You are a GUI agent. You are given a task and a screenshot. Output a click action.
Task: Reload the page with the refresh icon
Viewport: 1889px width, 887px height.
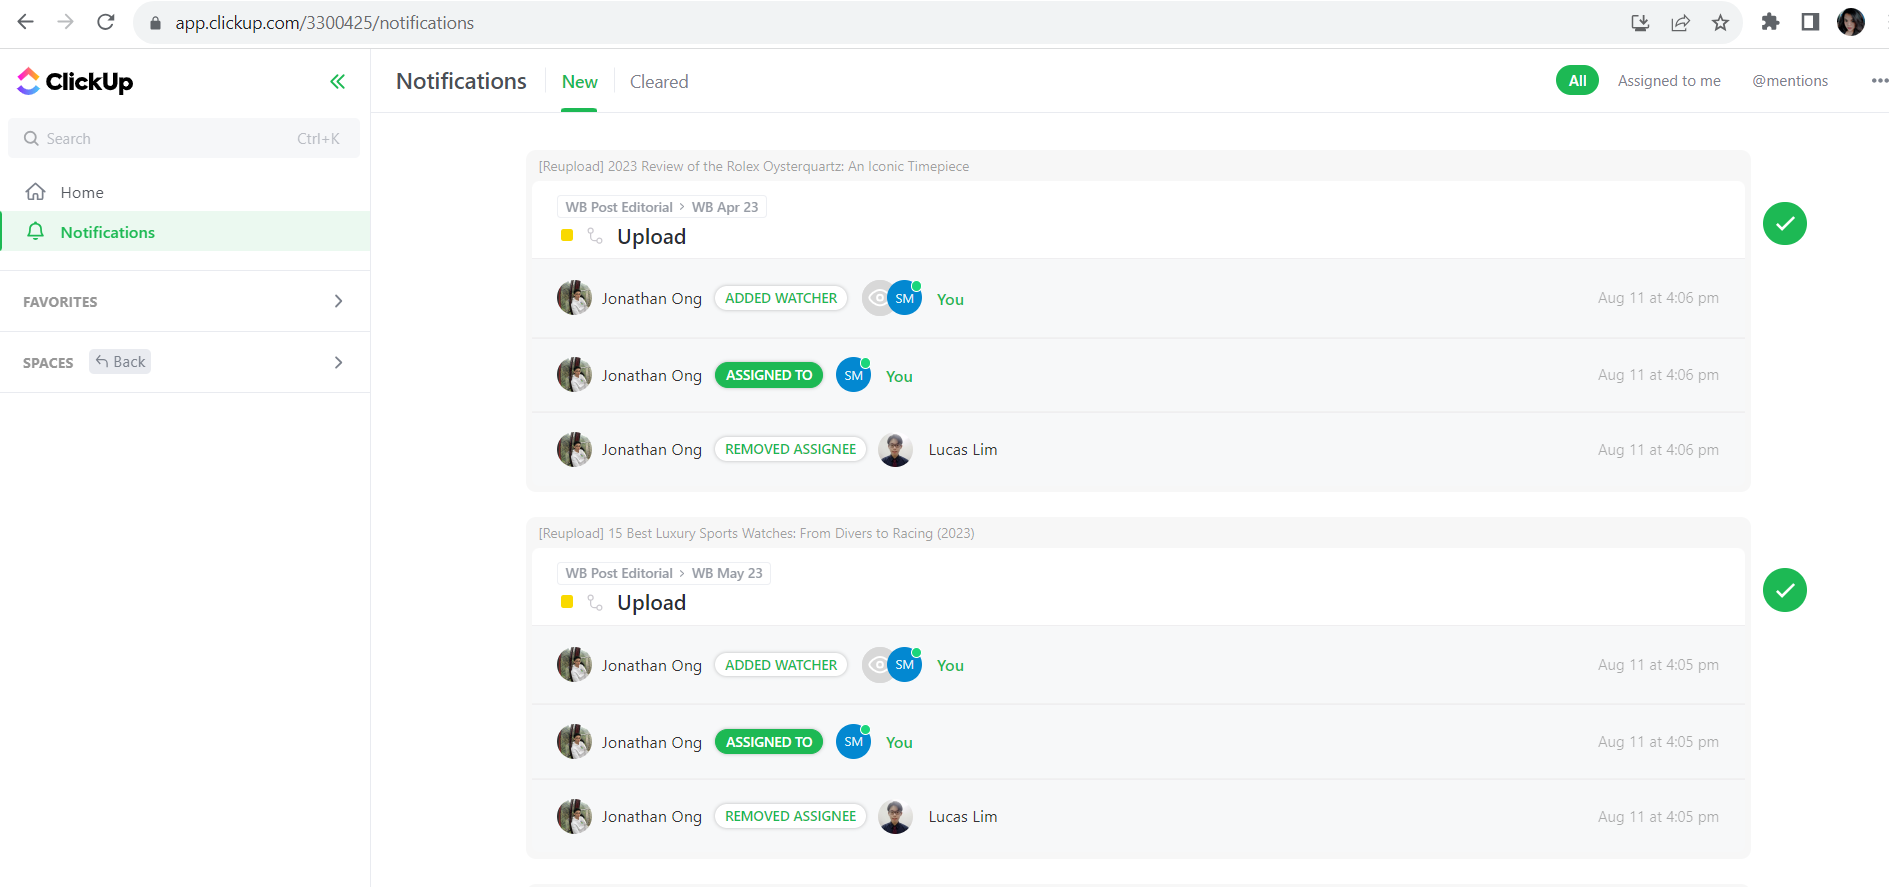(x=106, y=22)
